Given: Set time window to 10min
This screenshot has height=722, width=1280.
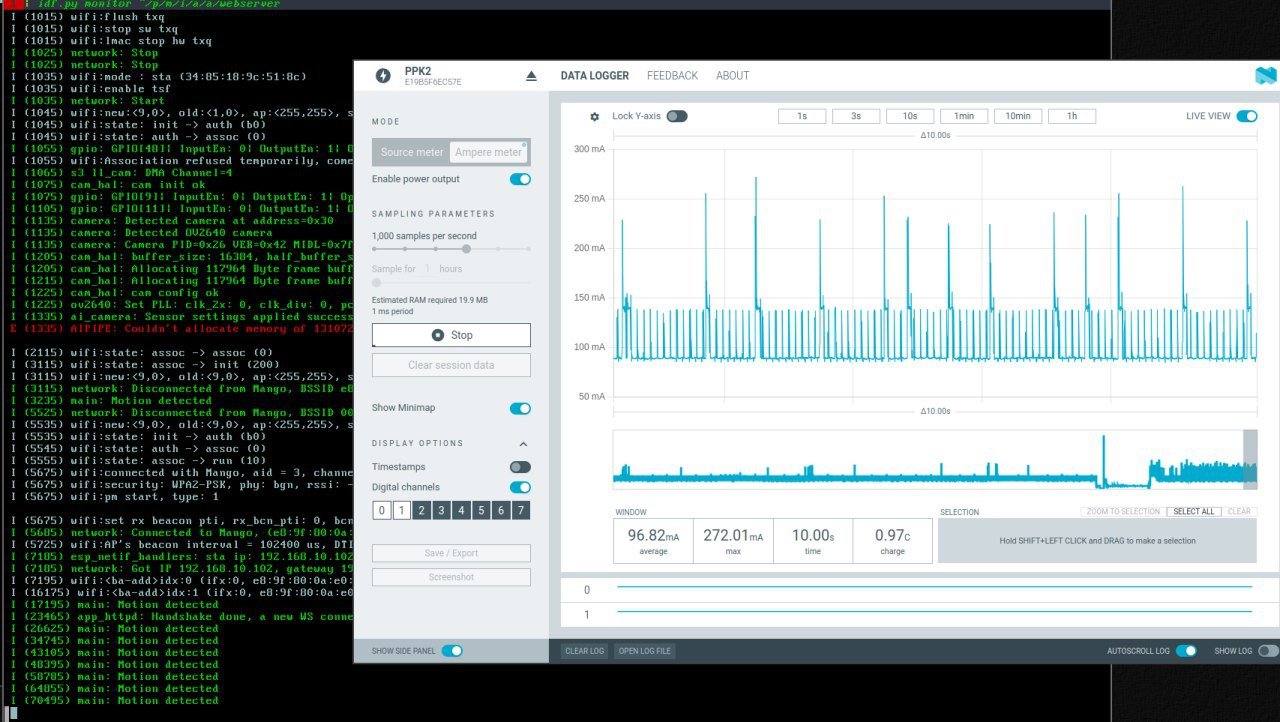Looking at the screenshot, I should pyautogui.click(x=1018, y=116).
